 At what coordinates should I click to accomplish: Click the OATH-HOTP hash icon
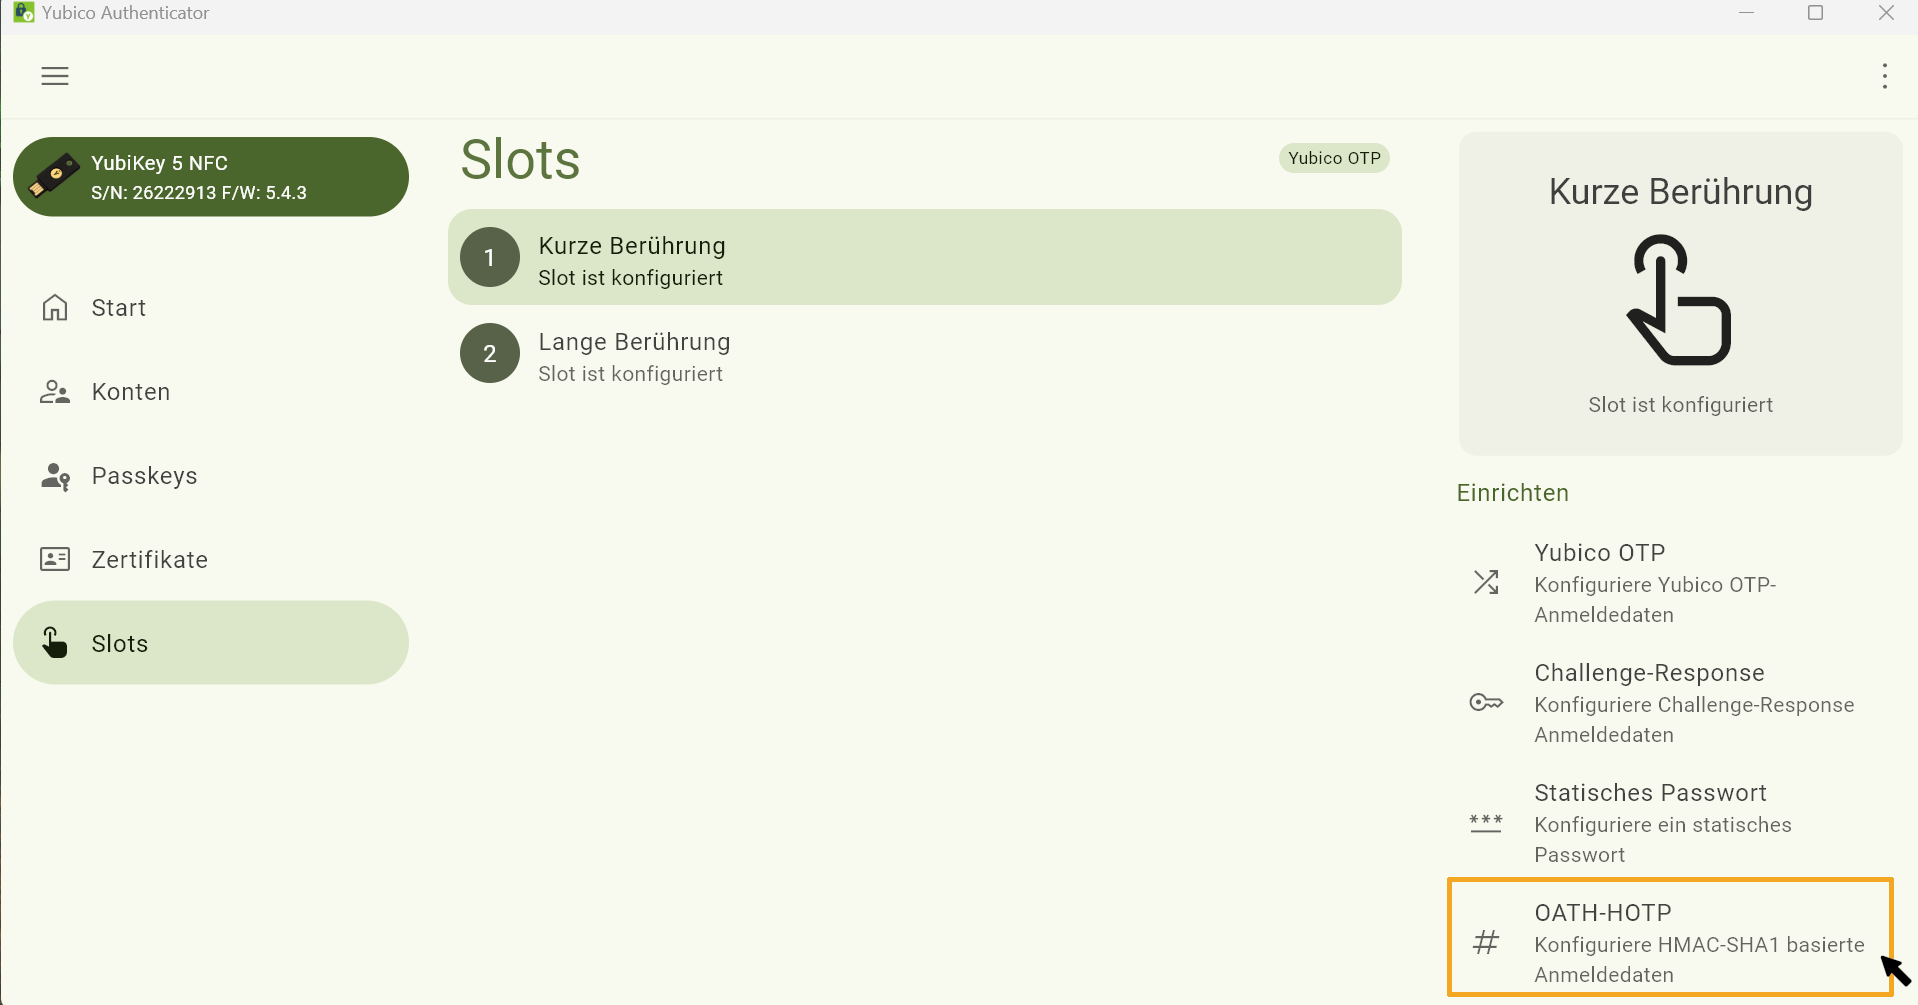click(x=1486, y=941)
